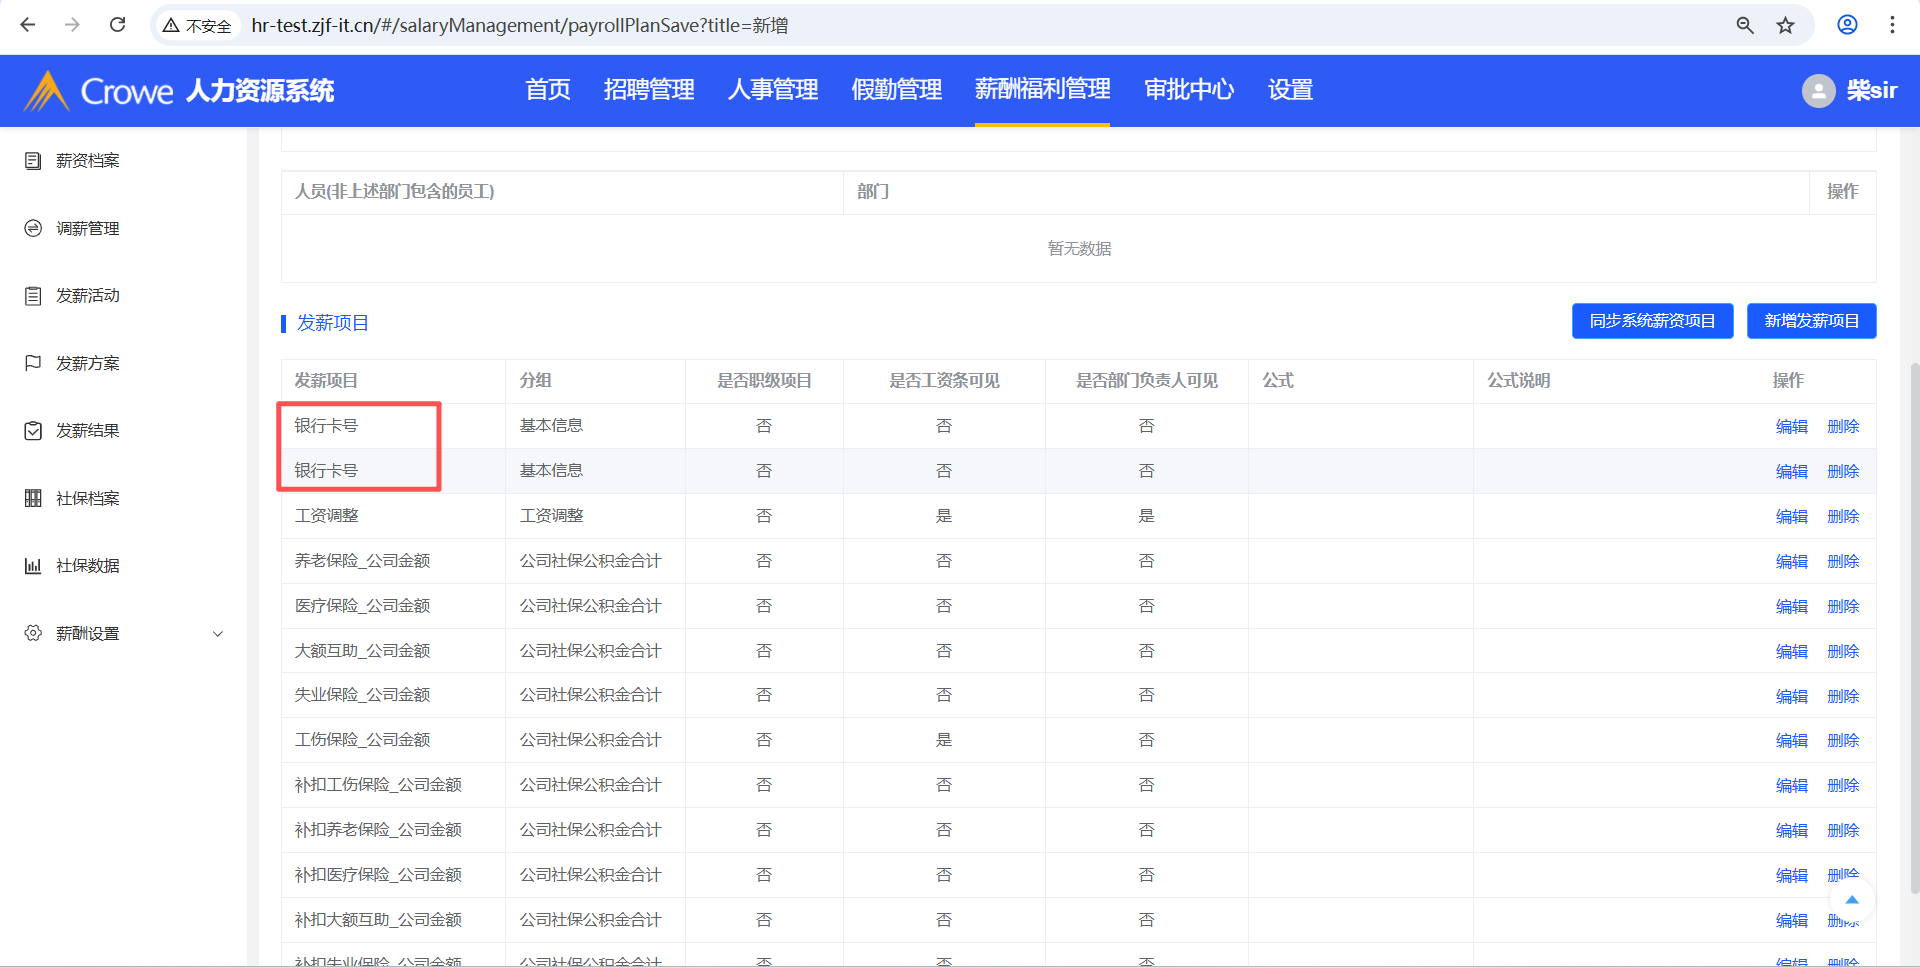Image resolution: width=1920 pixels, height=968 pixels.
Task: Click the 调薪管理 sidebar icon
Action: (x=33, y=228)
